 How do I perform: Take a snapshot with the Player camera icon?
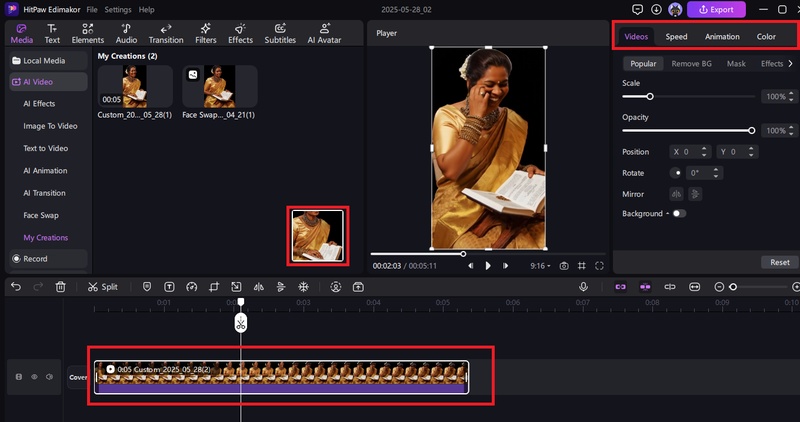click(564, 266)
